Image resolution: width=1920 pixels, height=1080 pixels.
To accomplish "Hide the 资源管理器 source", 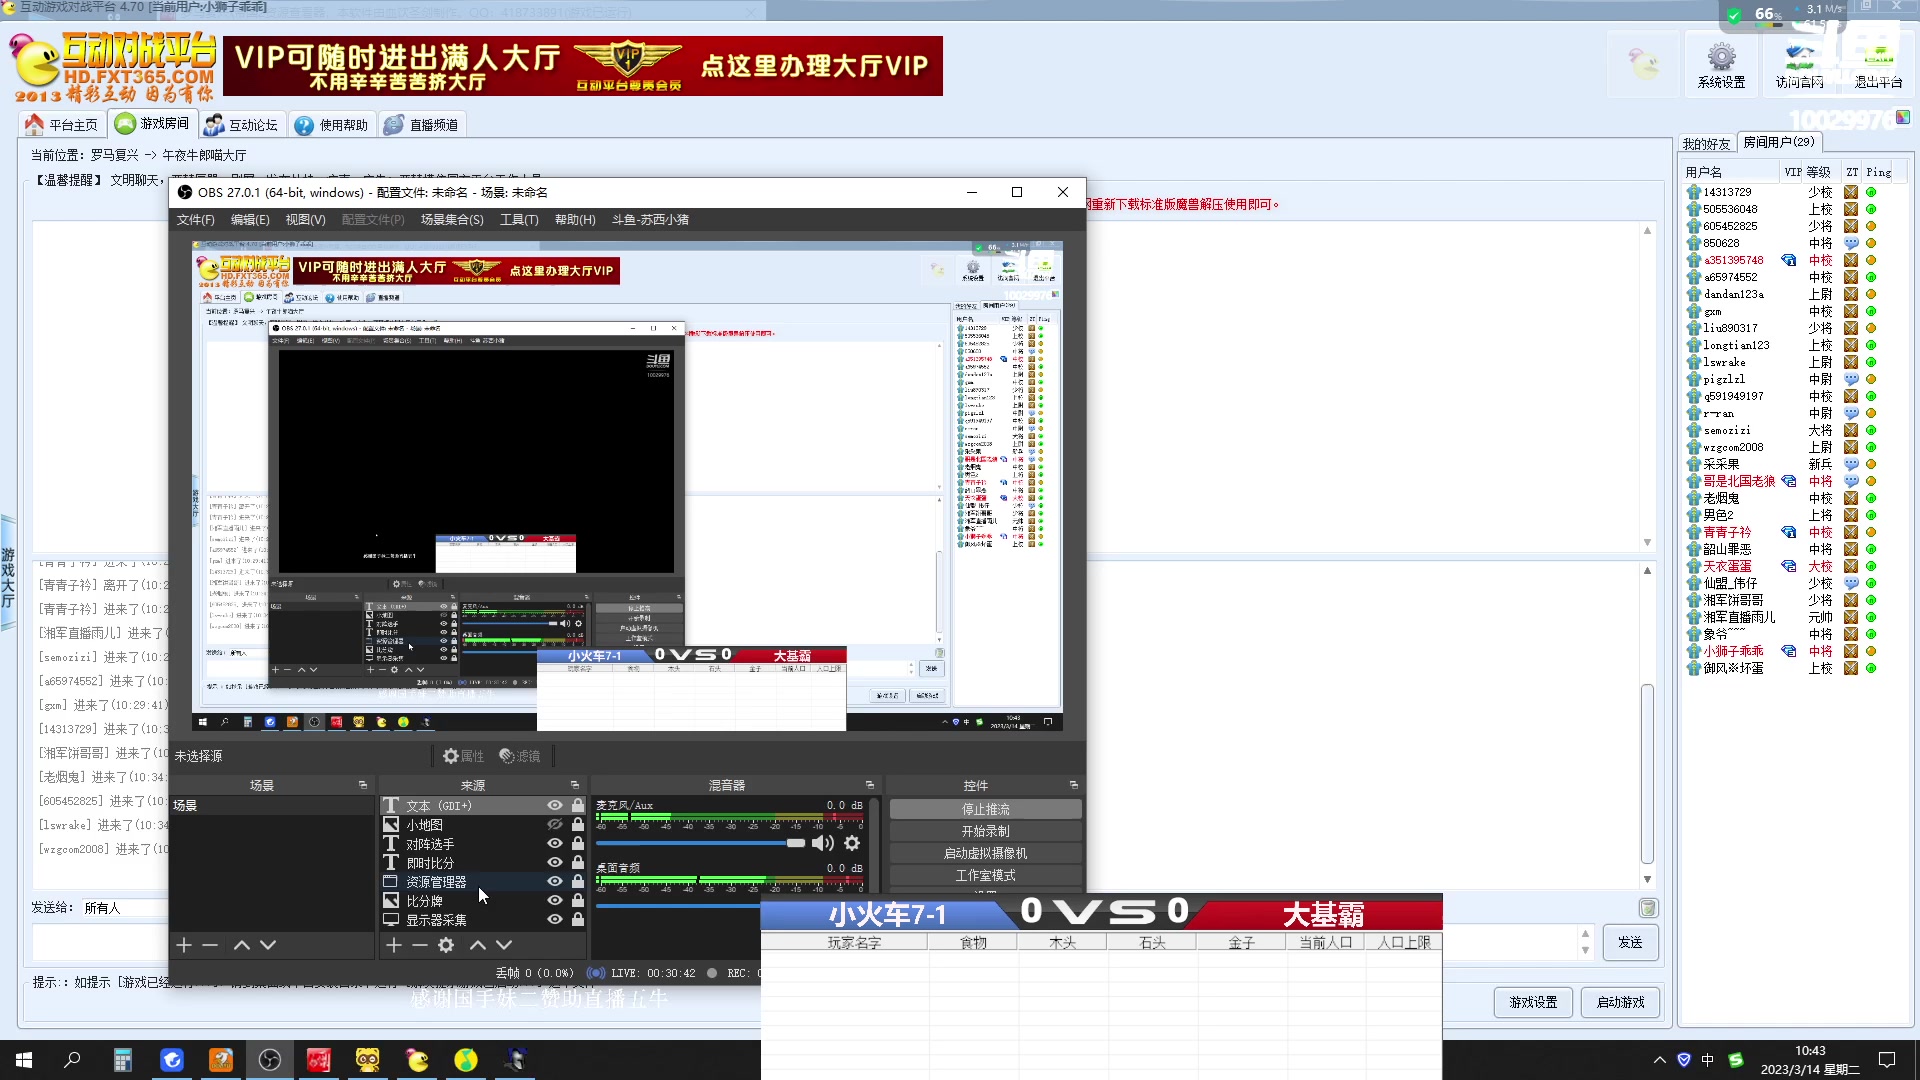I will click(554, 882).
